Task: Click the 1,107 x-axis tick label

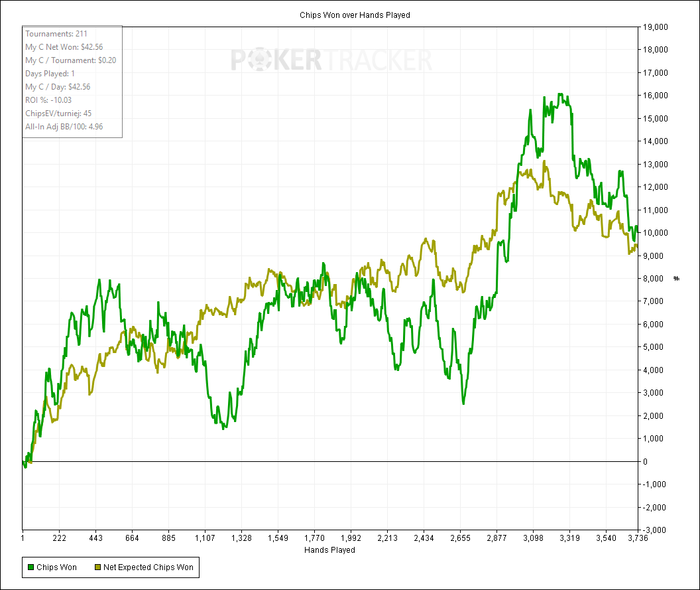Action: click(205, 538)
